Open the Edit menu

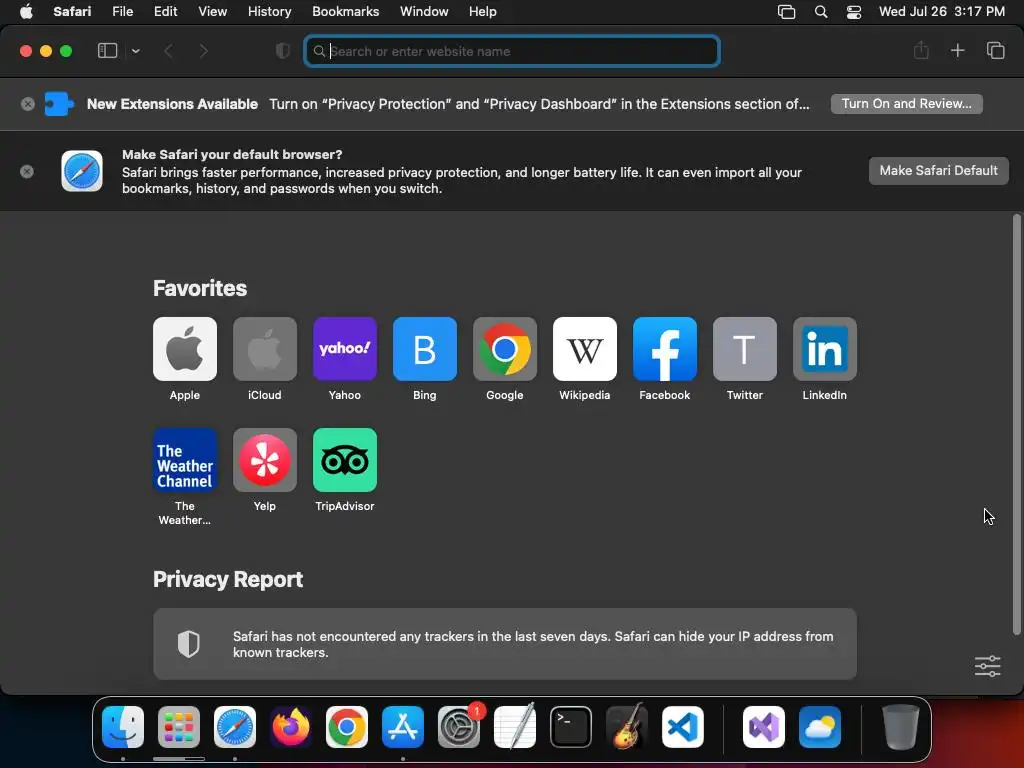click(165, 11)
